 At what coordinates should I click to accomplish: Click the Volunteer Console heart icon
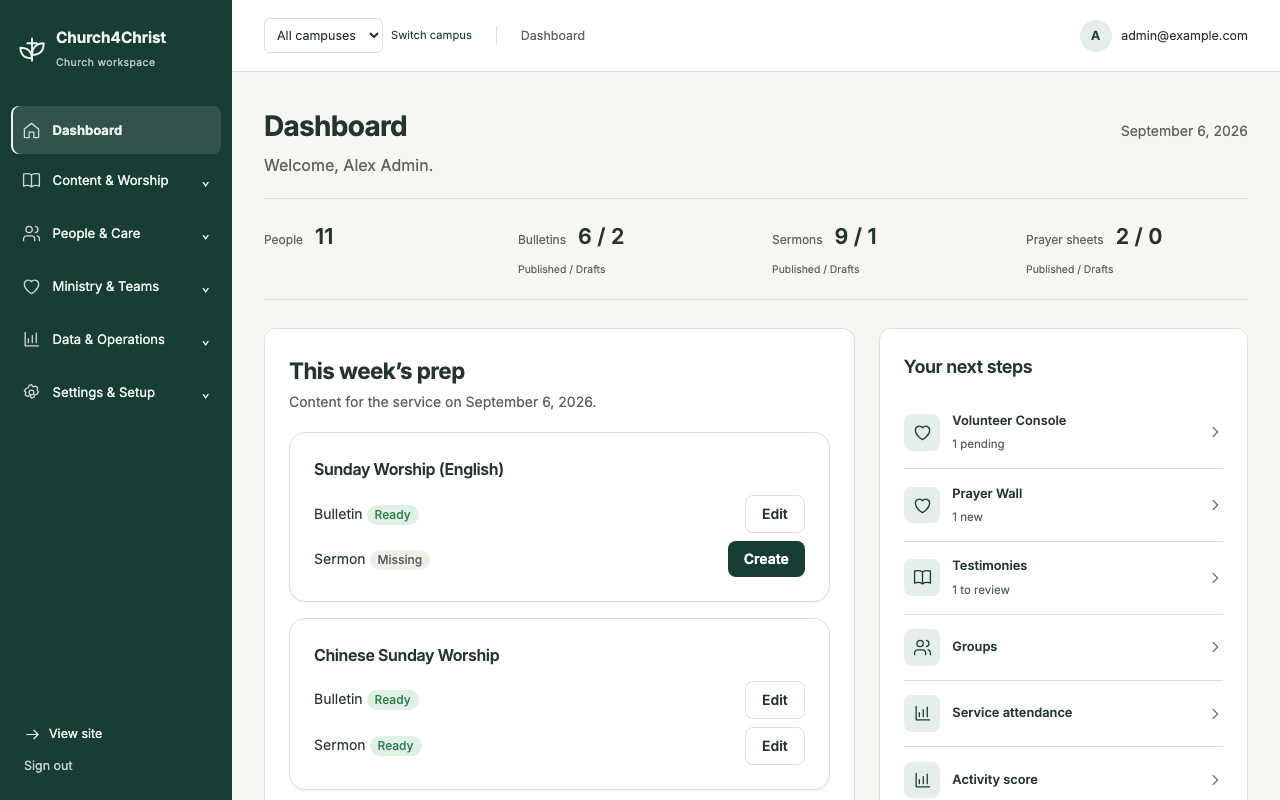(922, 432)
